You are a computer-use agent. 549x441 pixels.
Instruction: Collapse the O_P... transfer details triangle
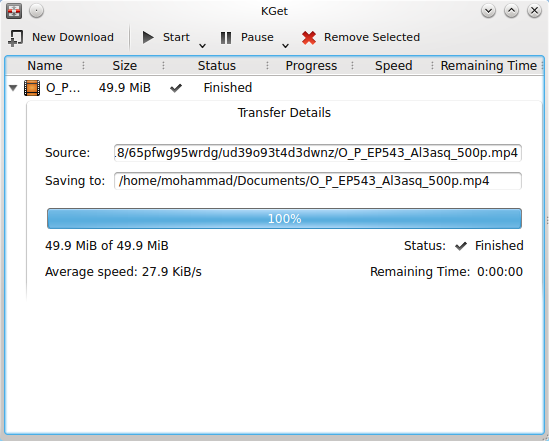13,88
